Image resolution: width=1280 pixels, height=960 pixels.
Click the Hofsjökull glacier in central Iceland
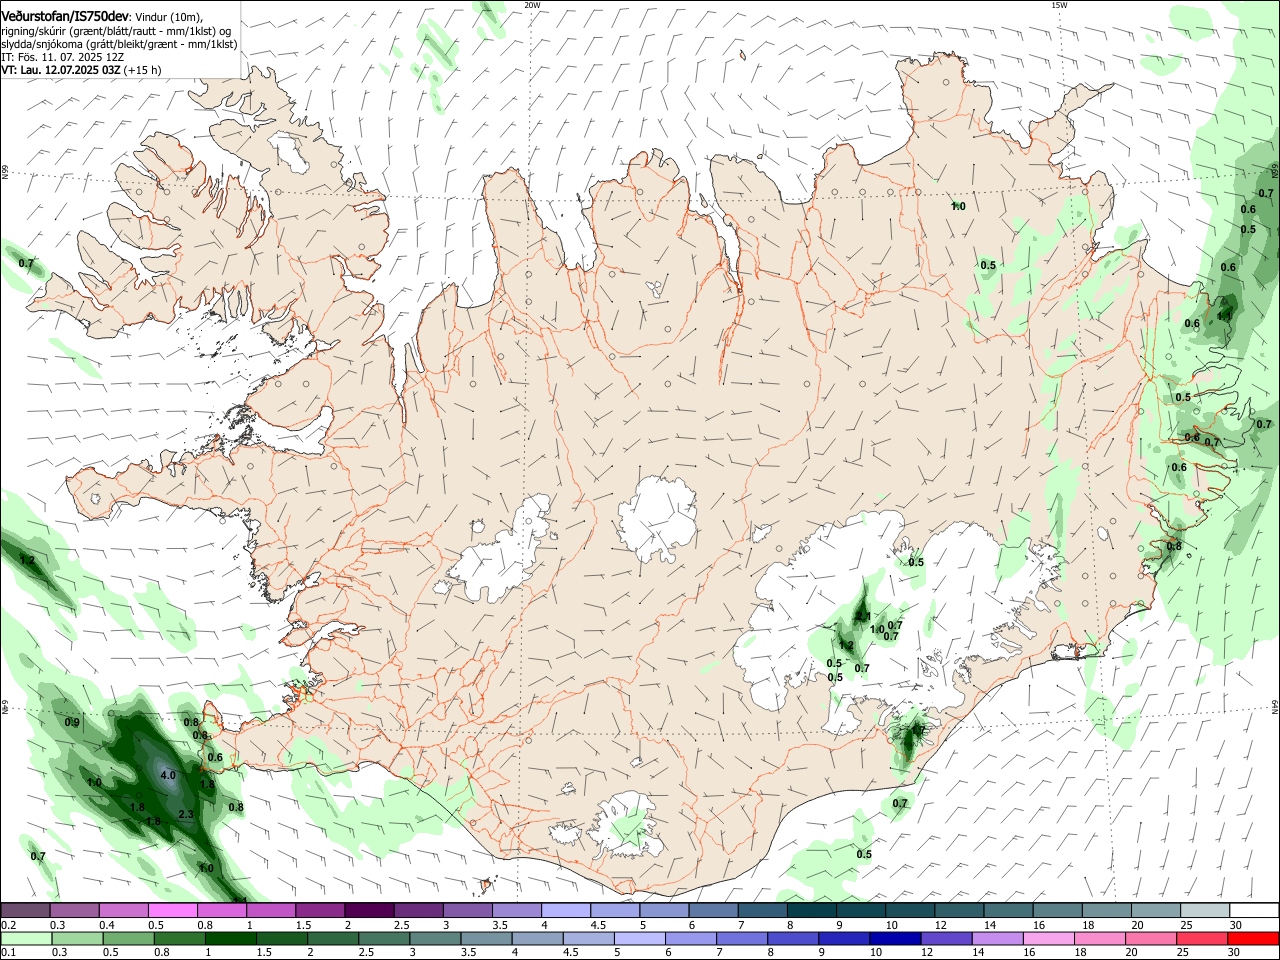[657, 518]
